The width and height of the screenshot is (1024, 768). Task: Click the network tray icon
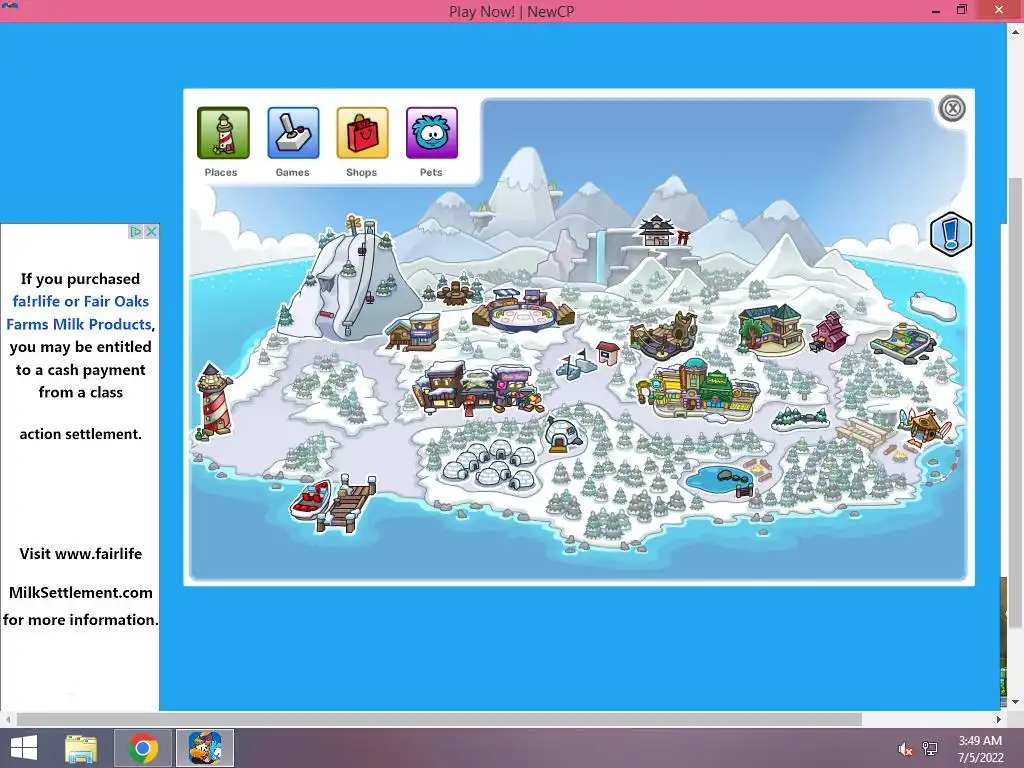tap(930, 749)
